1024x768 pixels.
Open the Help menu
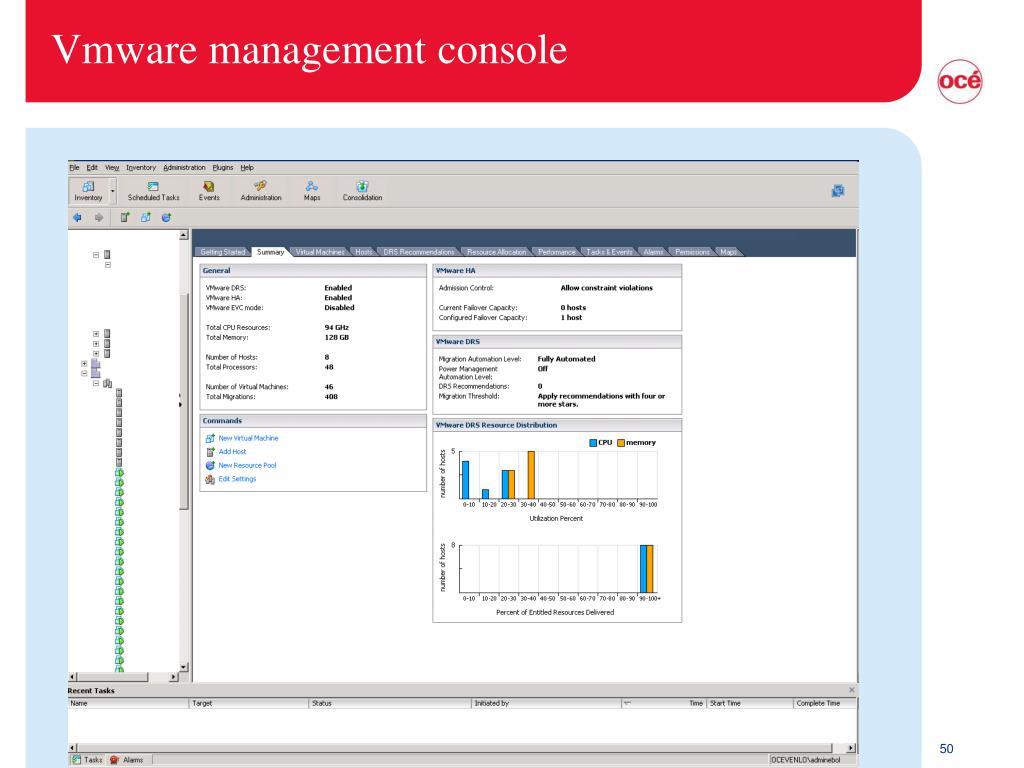pyautogui.click(x=247, y=168)
